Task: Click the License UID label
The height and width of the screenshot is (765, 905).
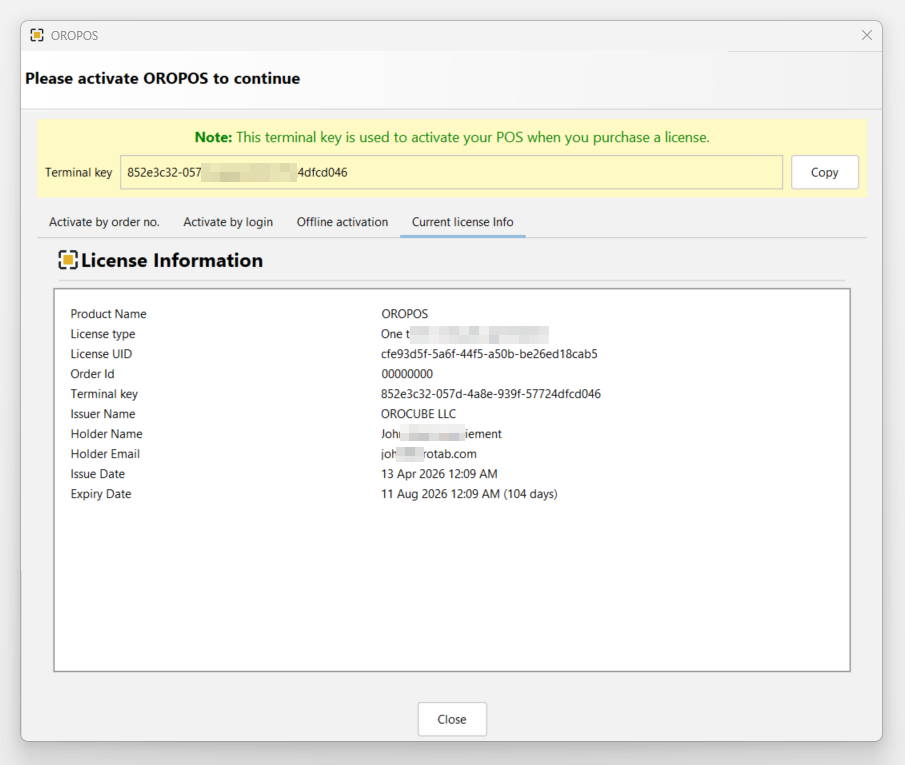Action: 101,354
